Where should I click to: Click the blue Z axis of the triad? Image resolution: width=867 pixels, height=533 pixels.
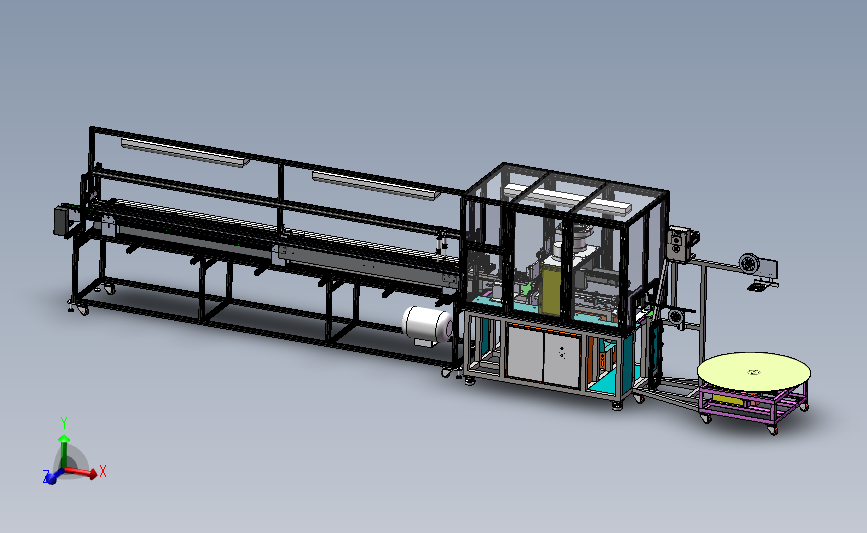[53, 477]
